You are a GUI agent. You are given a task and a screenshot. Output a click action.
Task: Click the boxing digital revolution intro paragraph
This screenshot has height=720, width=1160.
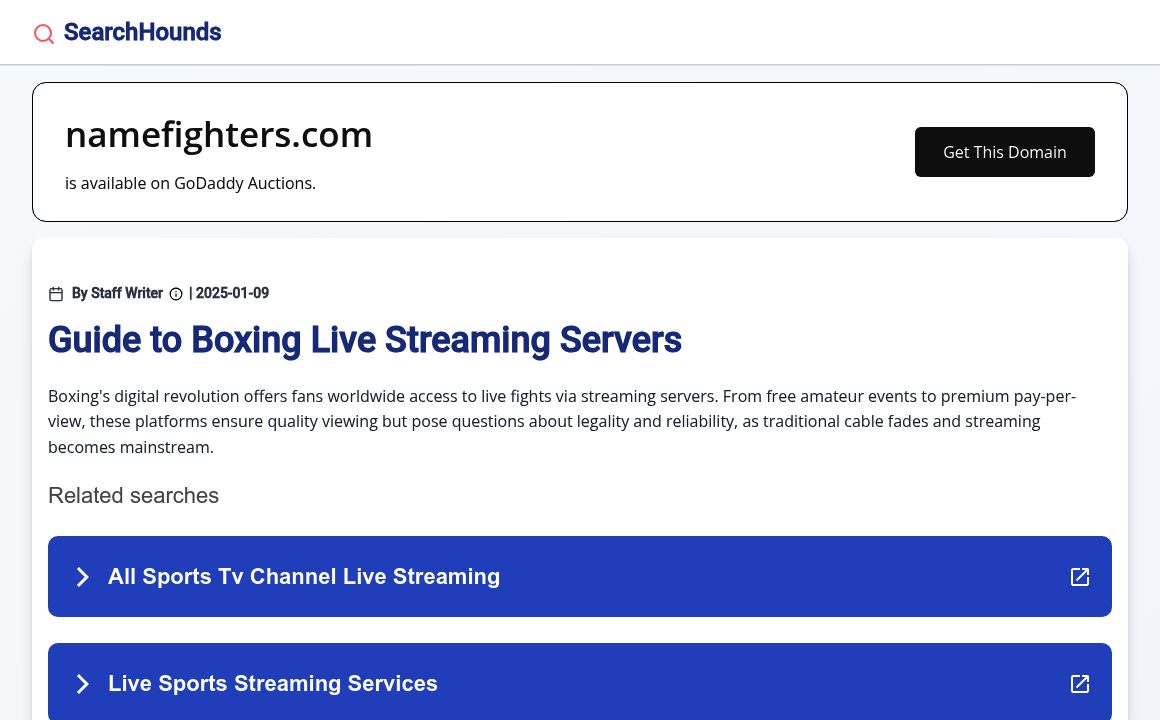(x=560, y=421)
